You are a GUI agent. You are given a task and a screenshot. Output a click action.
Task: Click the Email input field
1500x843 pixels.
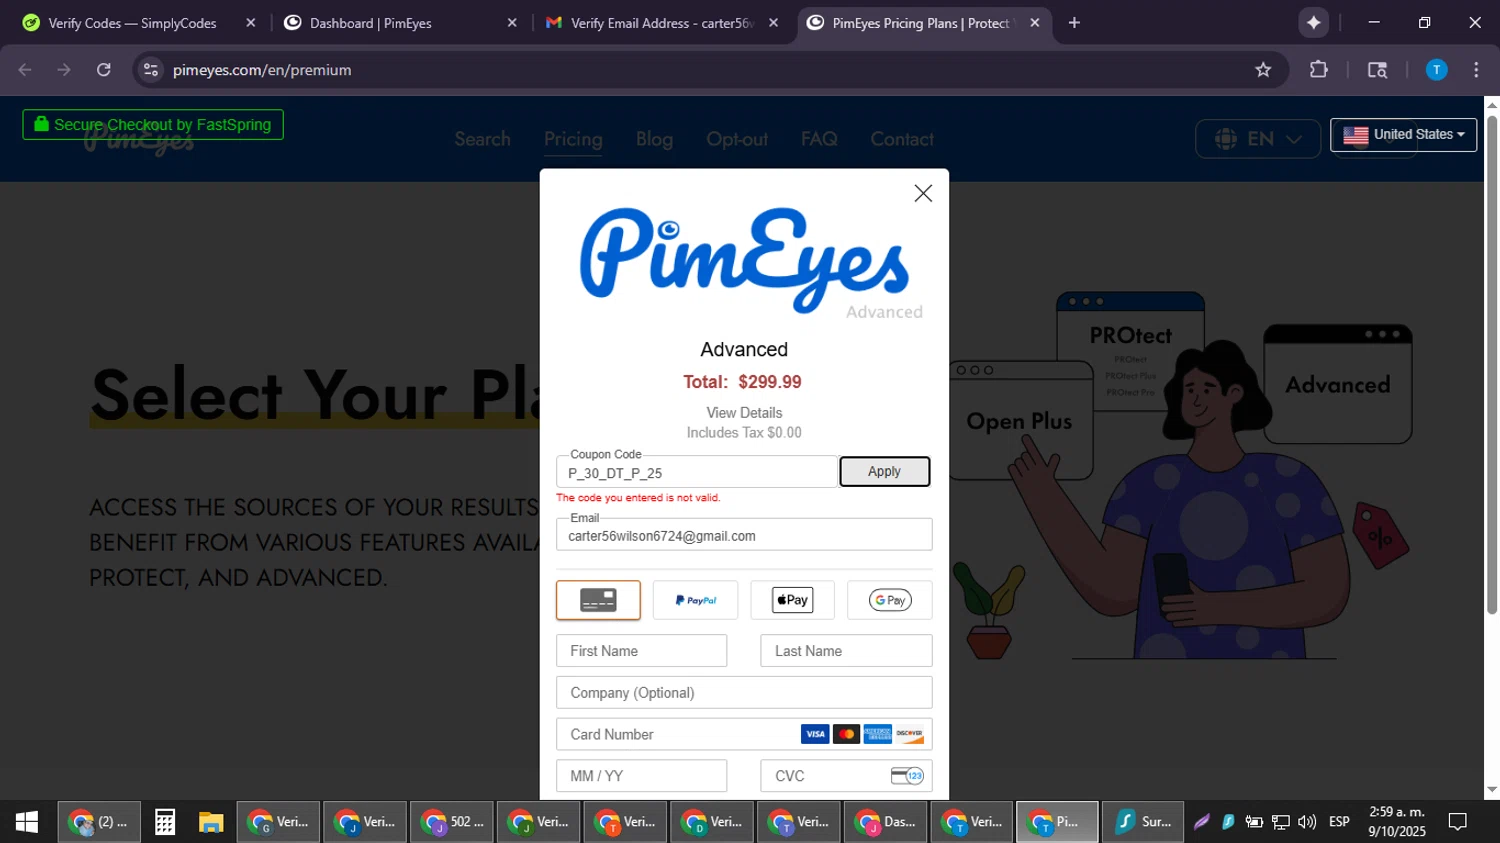pyautogui.click(x=744, y=535)
